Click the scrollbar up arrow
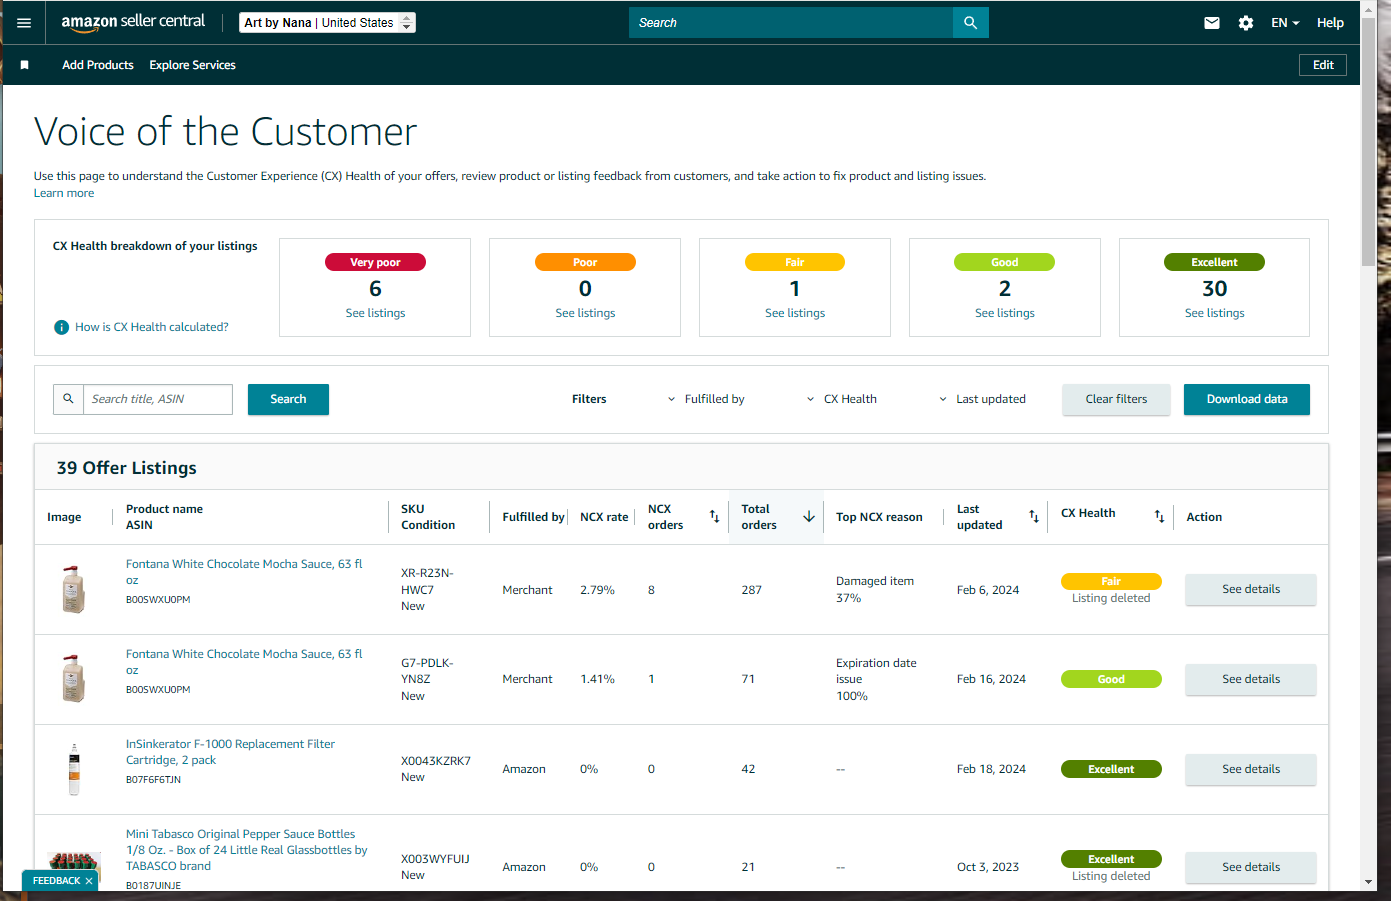Image resolution: width=1391 pixels, height=901 pixels. pyautogui.click(x=1369, y=8)
